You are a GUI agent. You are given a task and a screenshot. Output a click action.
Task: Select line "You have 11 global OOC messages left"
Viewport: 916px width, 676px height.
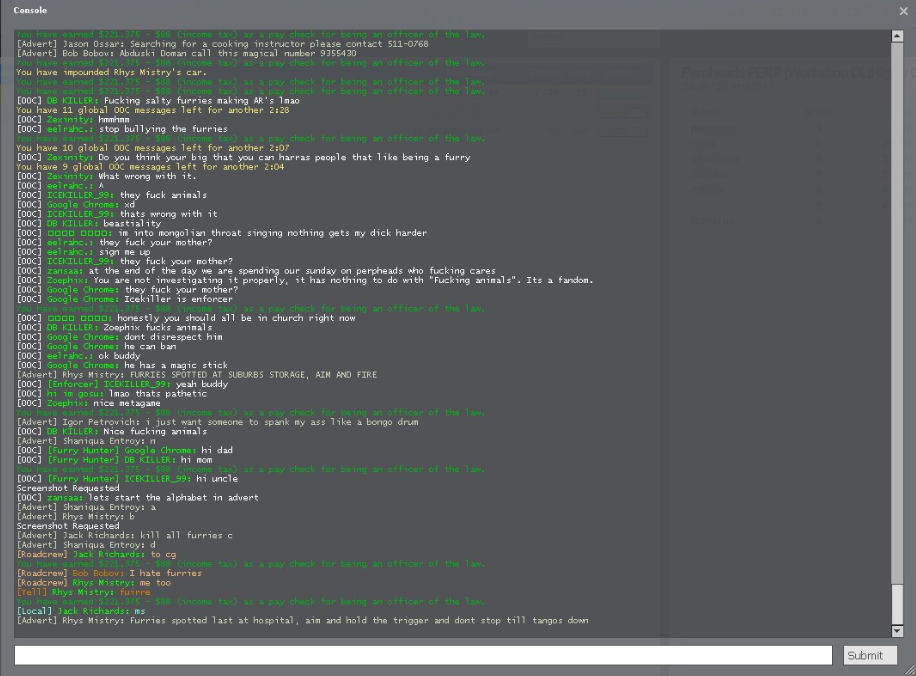tap(153, 110)
